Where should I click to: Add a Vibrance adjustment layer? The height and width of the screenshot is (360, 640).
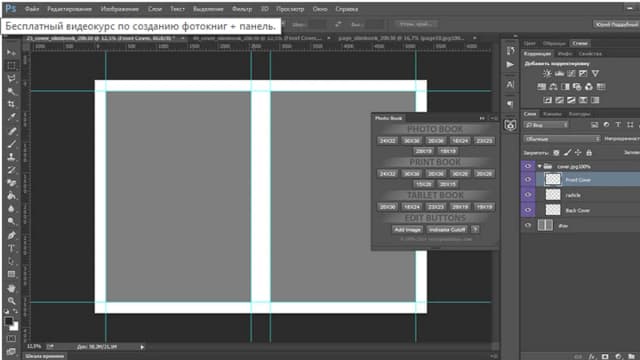(x=595, y=73)
